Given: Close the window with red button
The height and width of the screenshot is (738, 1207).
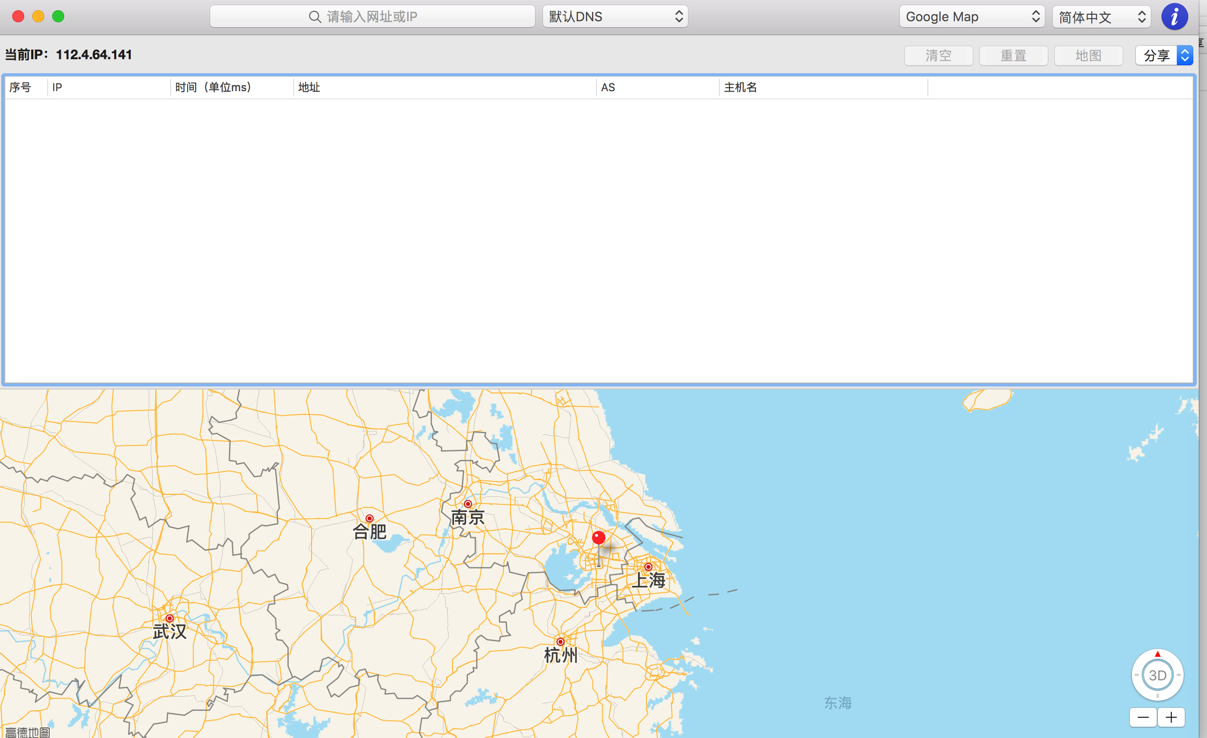Looking at the screenshot, I should [x=18, y=16].
